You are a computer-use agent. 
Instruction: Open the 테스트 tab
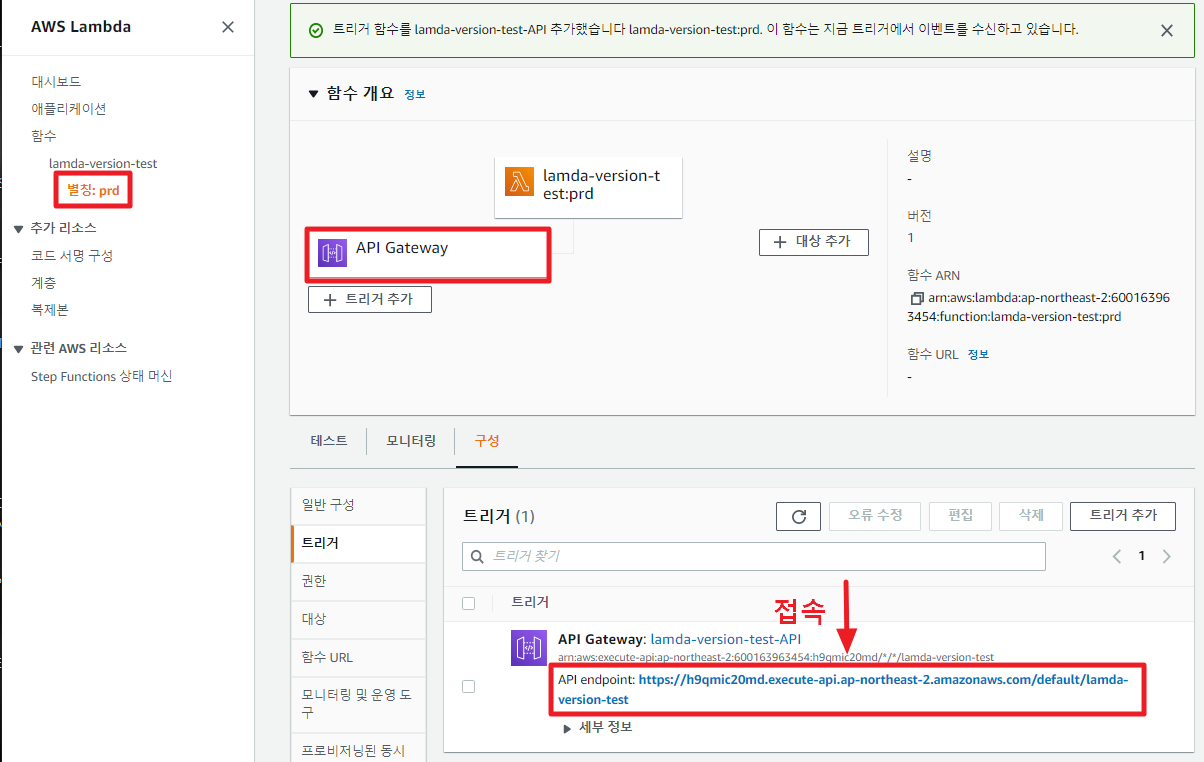click(x=329, y=440)
